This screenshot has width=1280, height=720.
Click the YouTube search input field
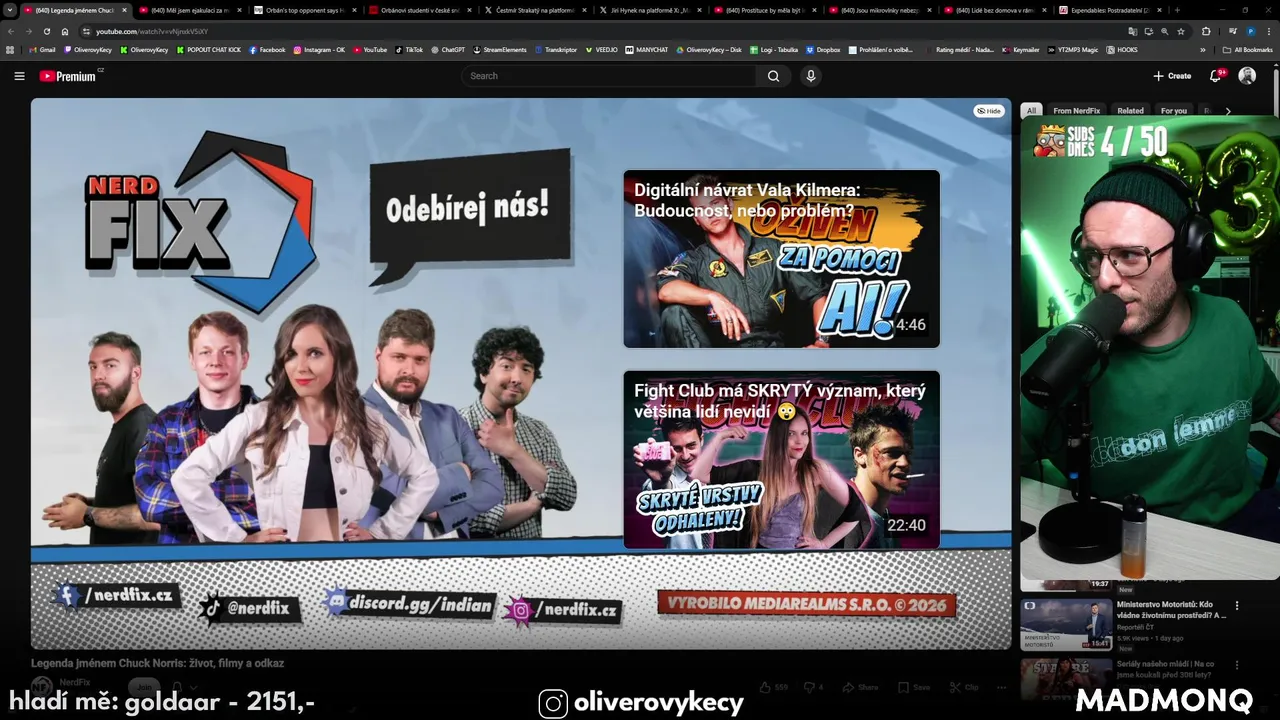[610, 76]
